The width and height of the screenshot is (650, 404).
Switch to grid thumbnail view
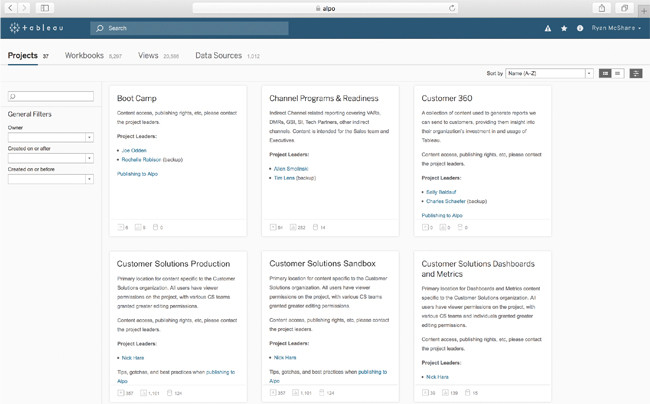coord(605,73)
